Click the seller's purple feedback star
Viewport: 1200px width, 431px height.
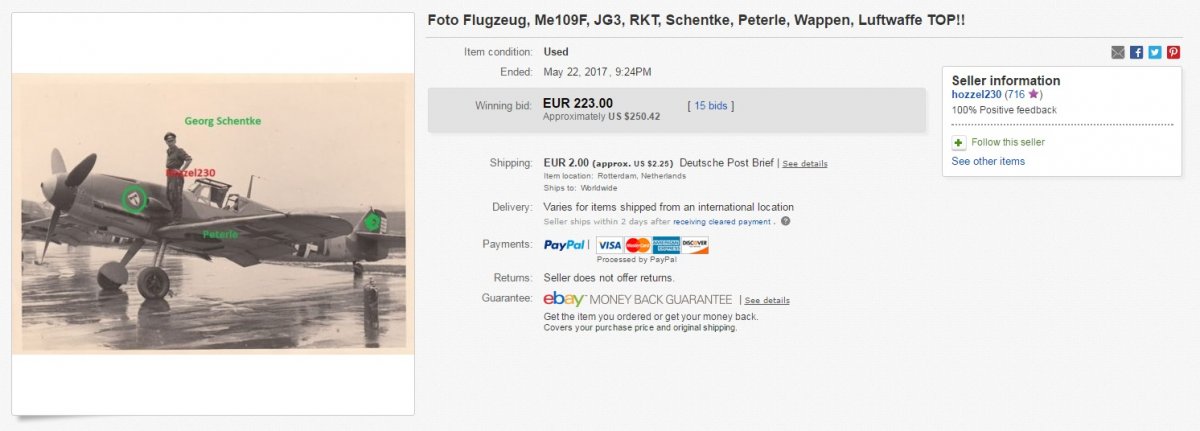click(x=1034, y=95)
